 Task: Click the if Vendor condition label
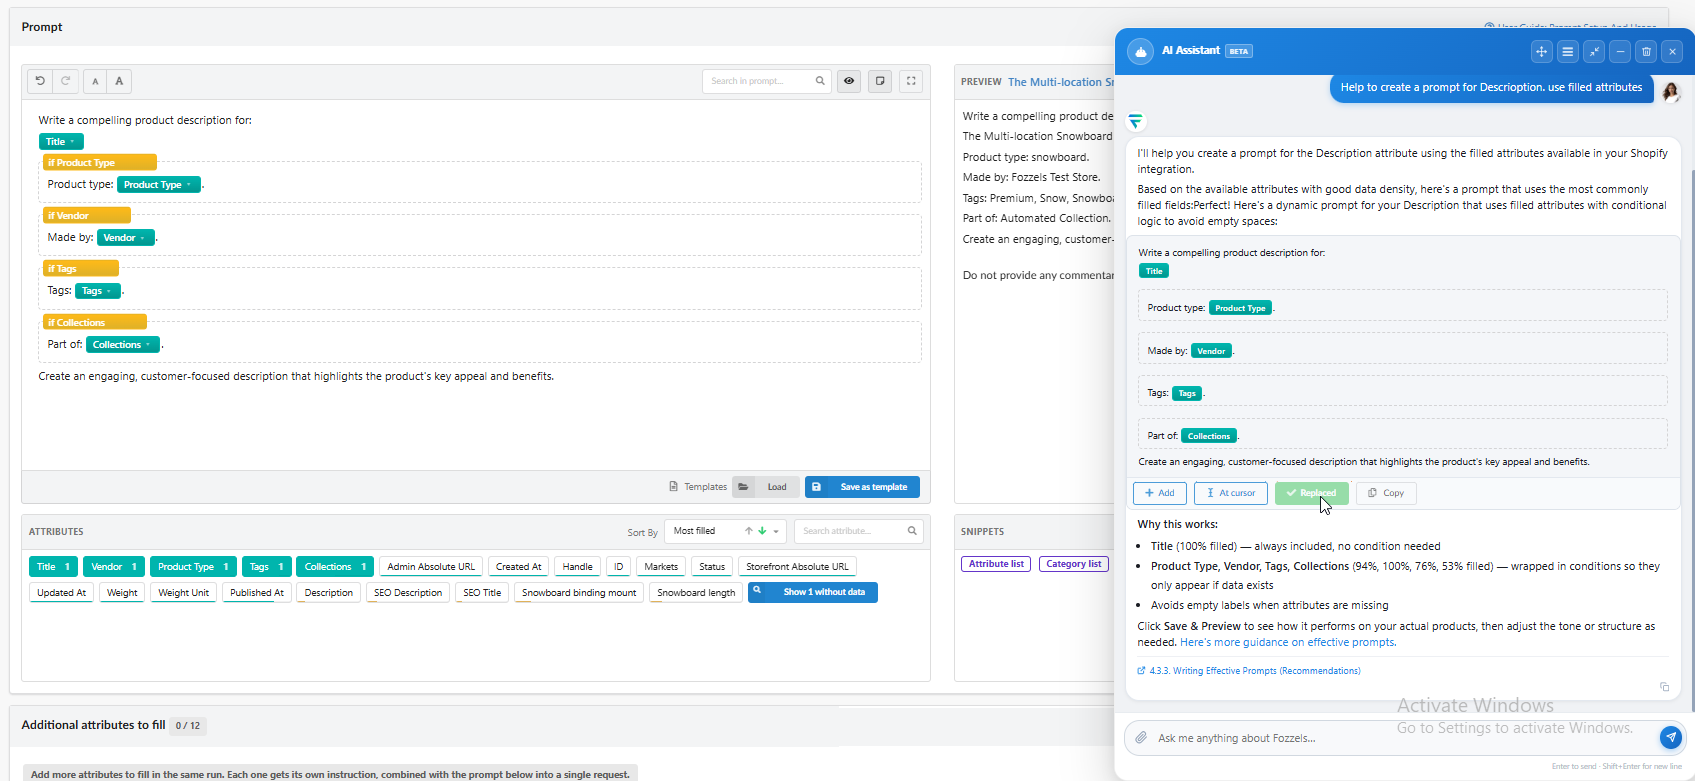pyautogui.click(x=87, y=215)
